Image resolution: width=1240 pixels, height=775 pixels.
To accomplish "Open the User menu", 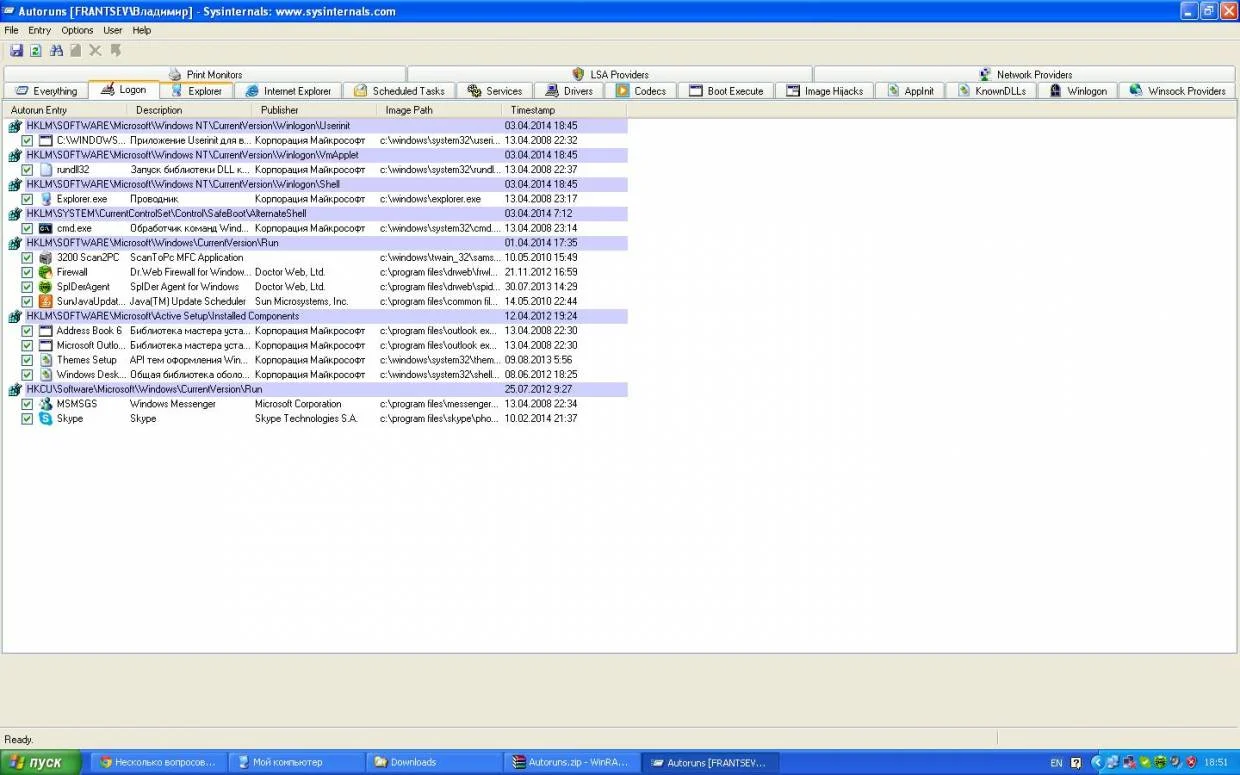I will 113,30.
